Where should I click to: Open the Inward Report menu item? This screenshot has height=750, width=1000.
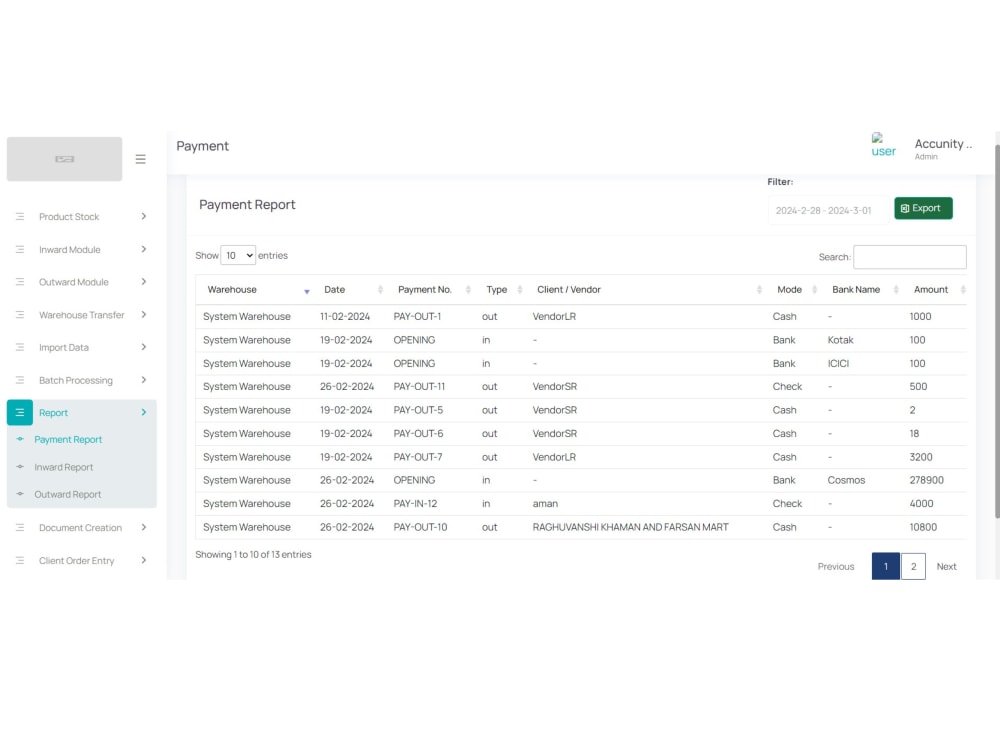[x=62, y=467]
